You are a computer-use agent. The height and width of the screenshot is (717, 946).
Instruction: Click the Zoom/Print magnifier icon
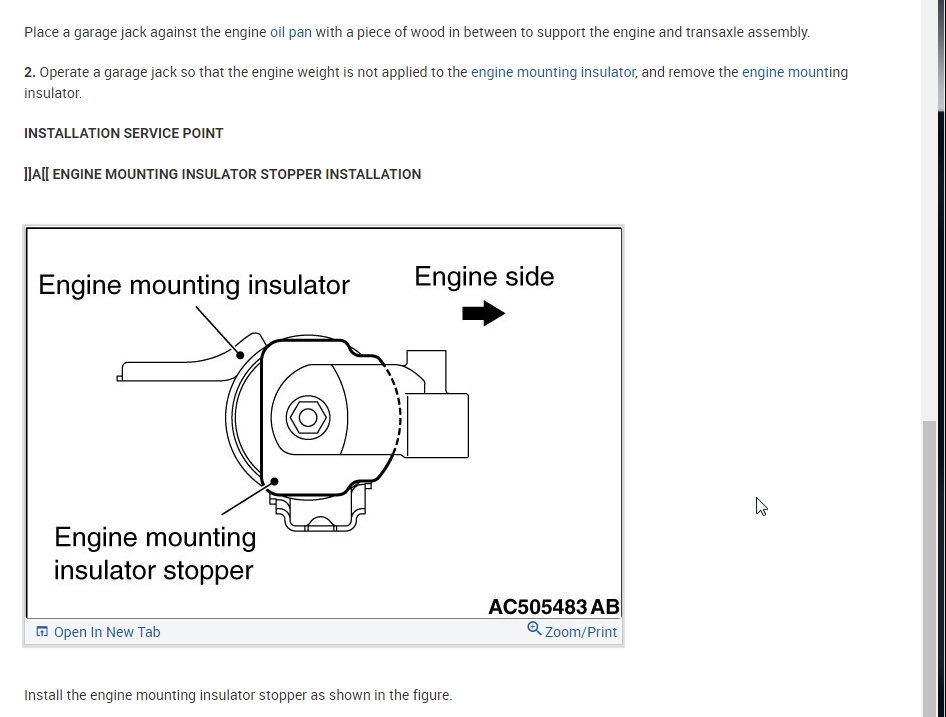(x=534, y=629)
